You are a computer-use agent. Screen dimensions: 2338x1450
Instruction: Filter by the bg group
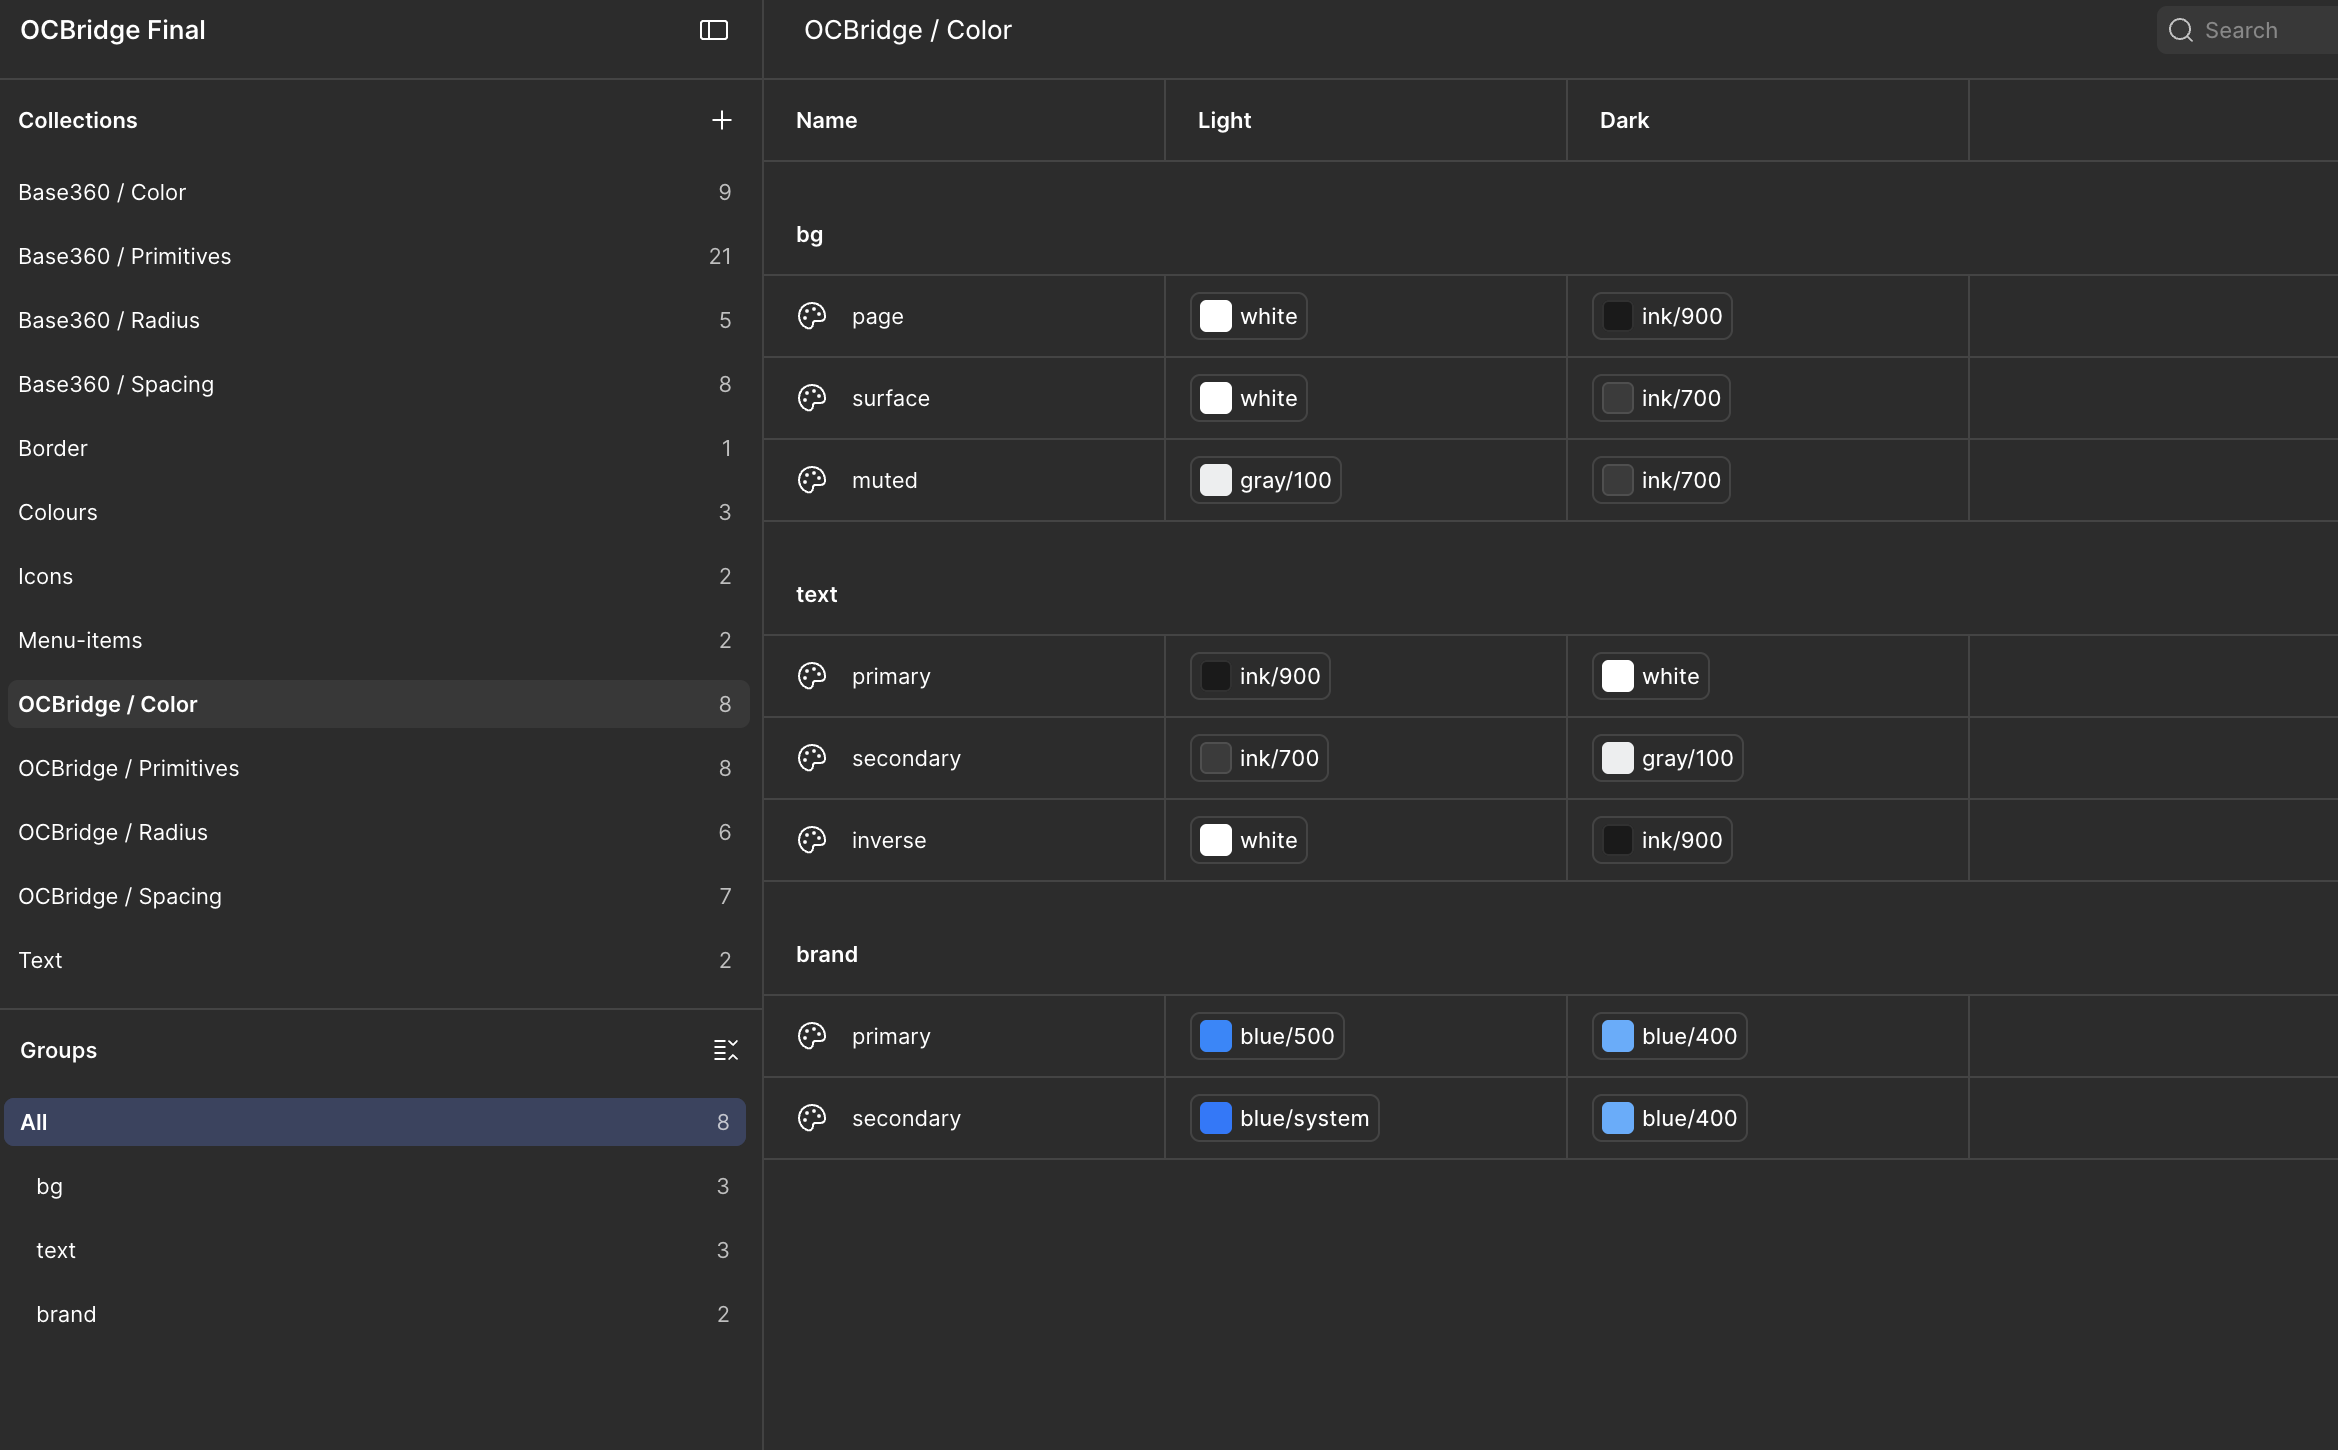pyautogui.click(x=375, y=1186)
